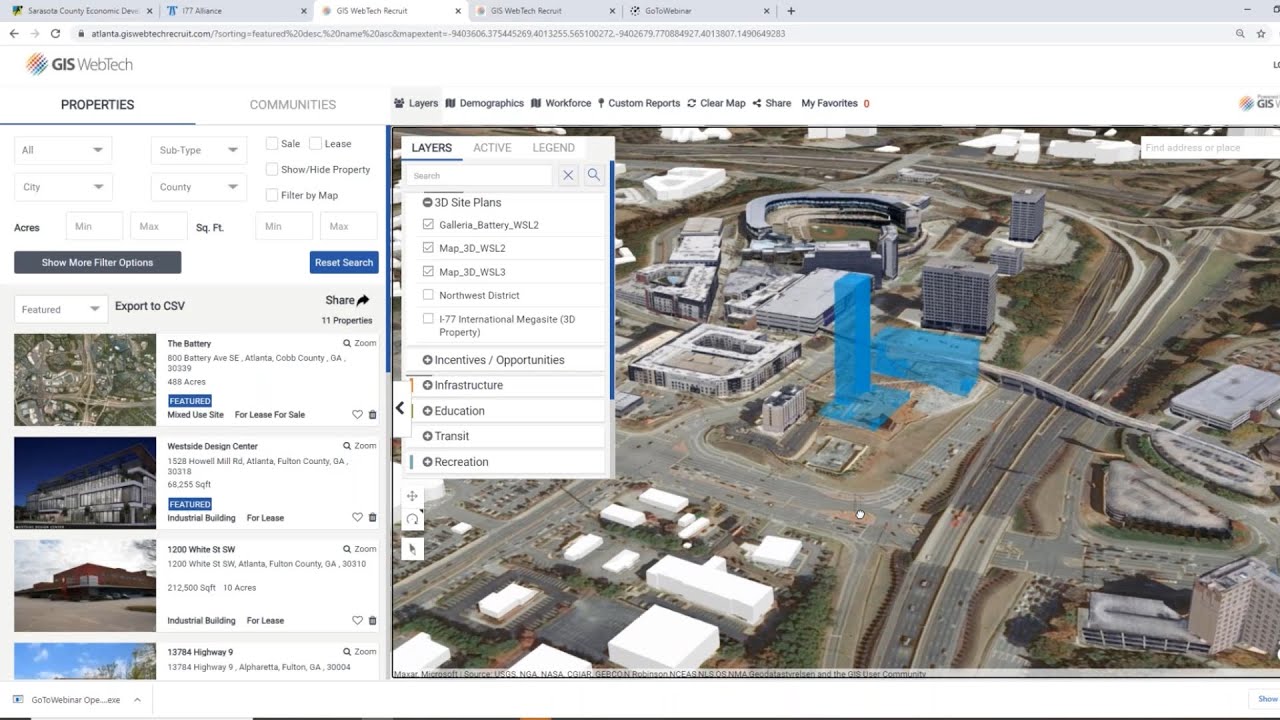Remove 1200 White St SW with trash
The height and width of the screenshot is (720, 1280).
click(373, 621)
